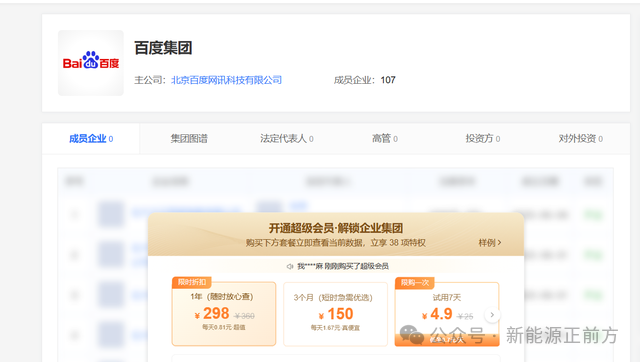The width and height of the screenshot is (640, 362).
Task: Click the speaker icon beside purchase notice
Action: coord(290,267)
